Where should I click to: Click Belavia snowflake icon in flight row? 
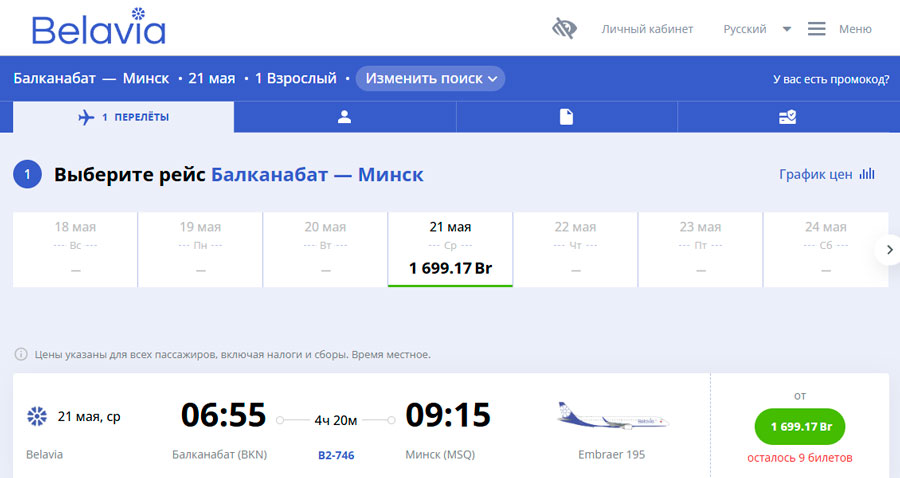pos(37,416)
